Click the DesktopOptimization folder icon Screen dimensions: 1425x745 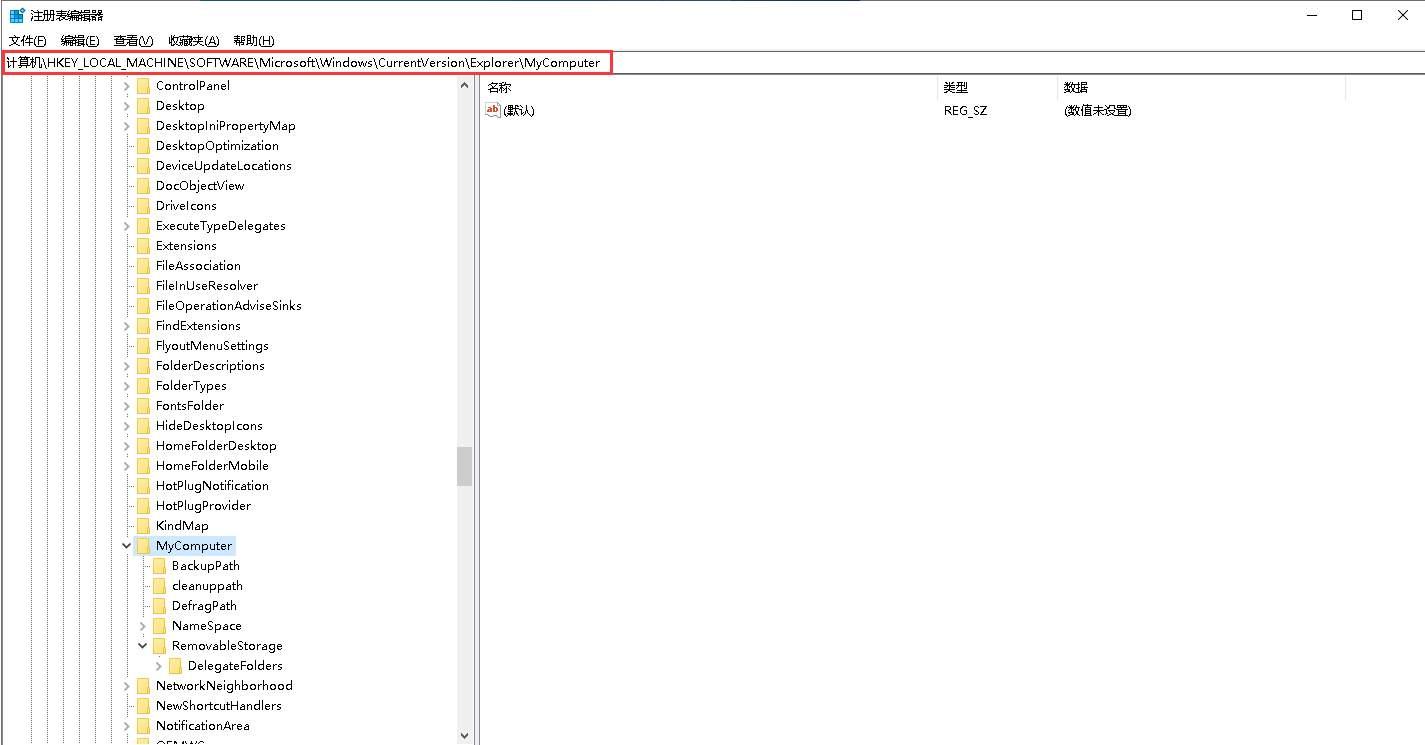[143, 146]
